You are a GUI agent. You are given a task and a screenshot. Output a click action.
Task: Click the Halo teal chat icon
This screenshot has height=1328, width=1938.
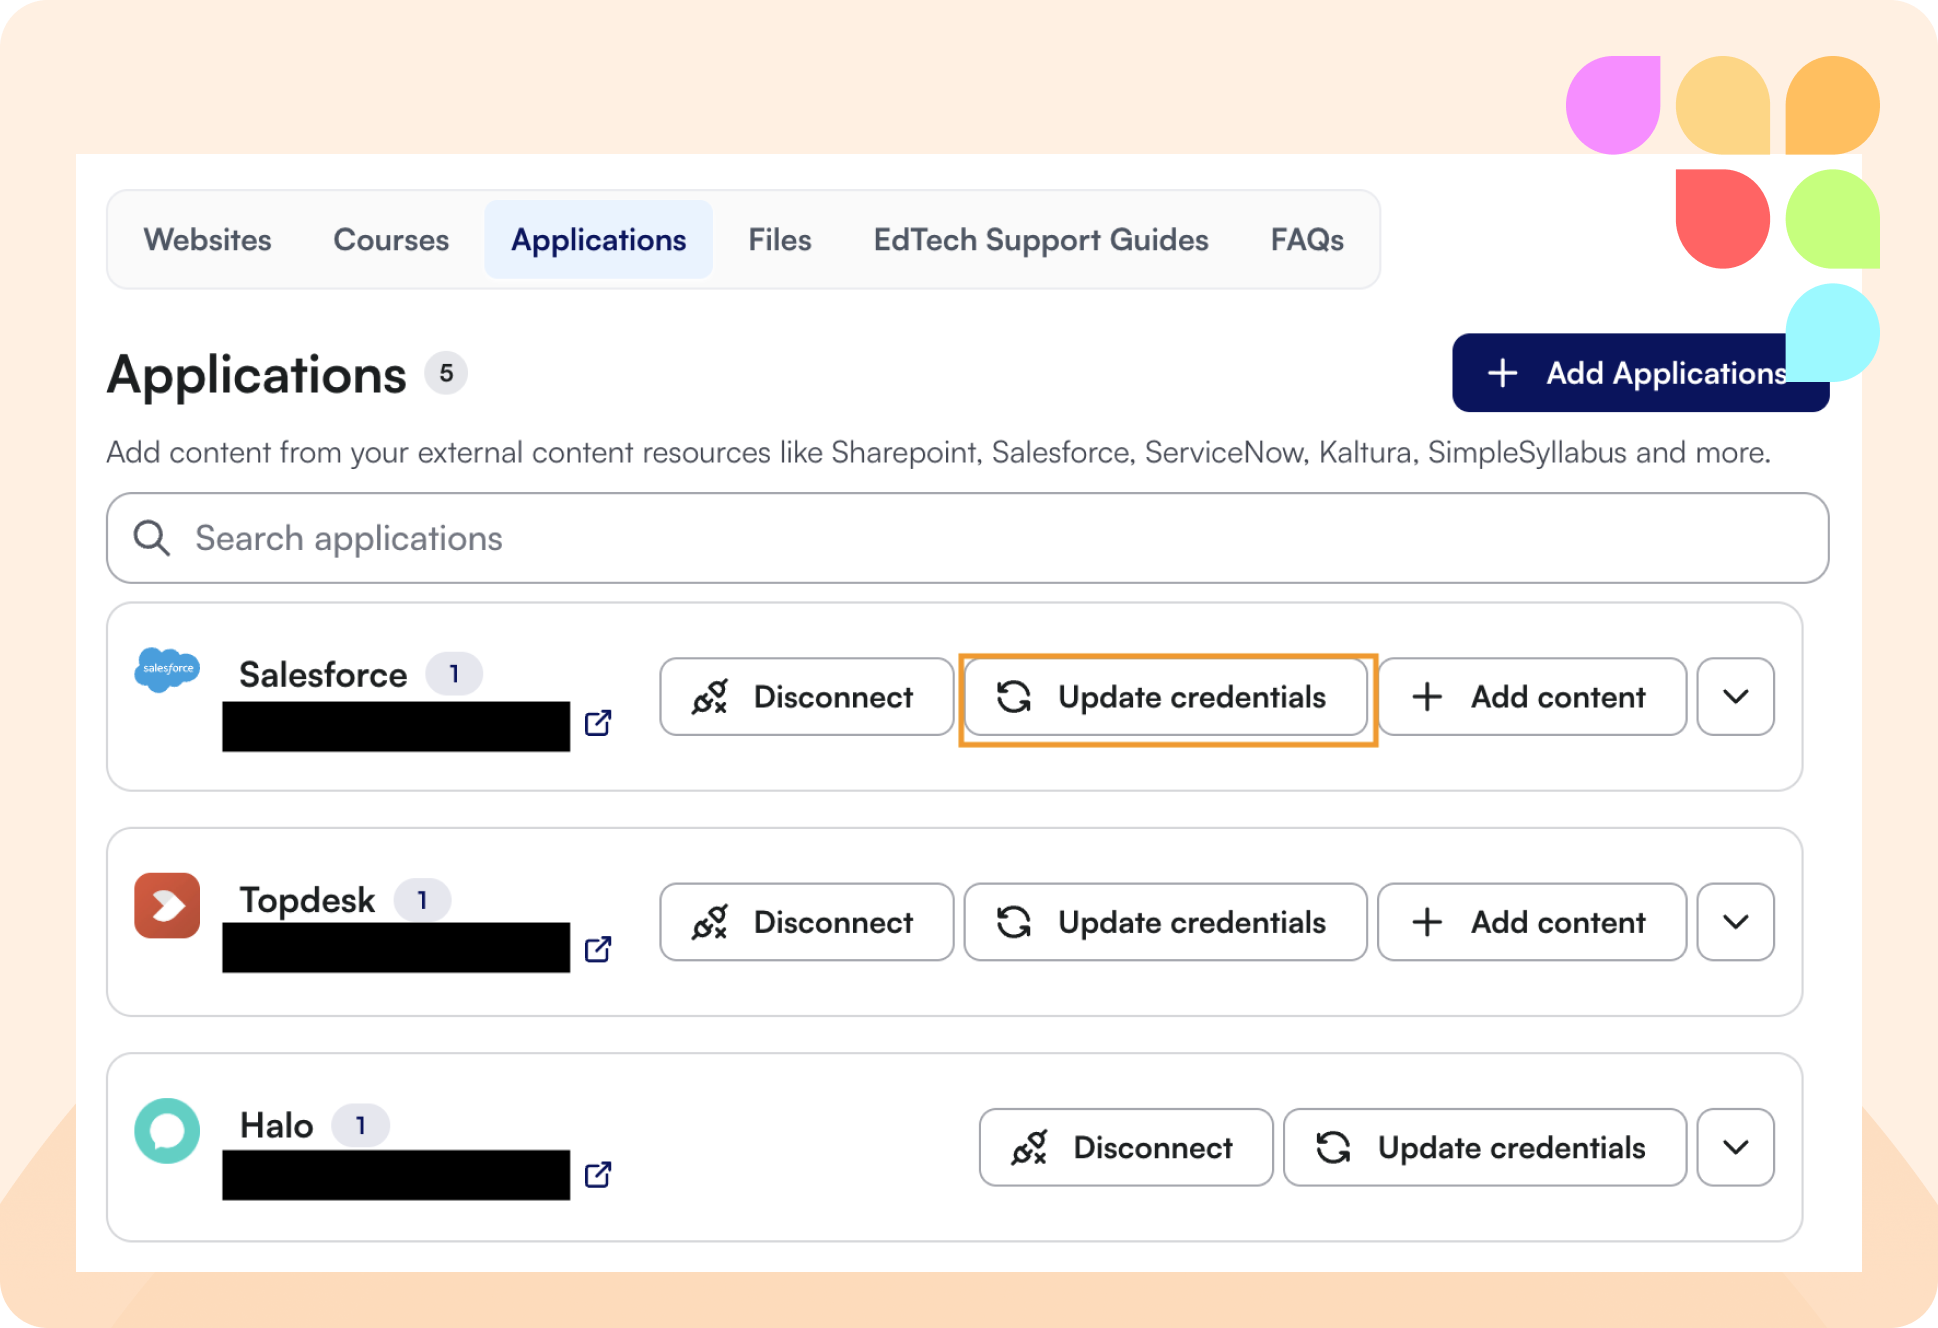click(167, 1130)
